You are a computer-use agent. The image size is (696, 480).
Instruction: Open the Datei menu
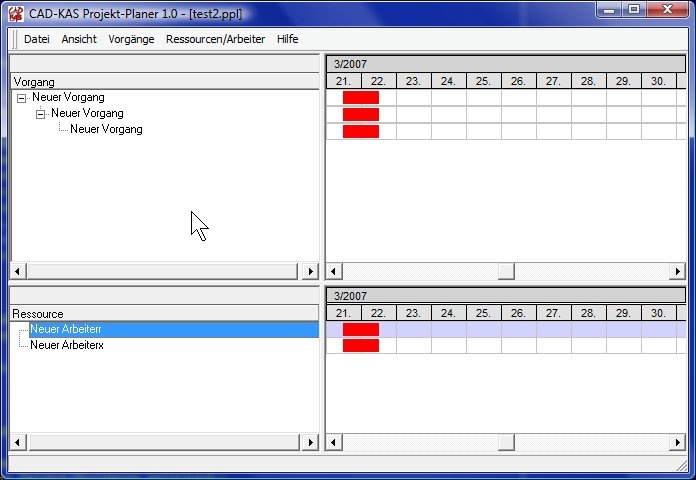[36, 39]
